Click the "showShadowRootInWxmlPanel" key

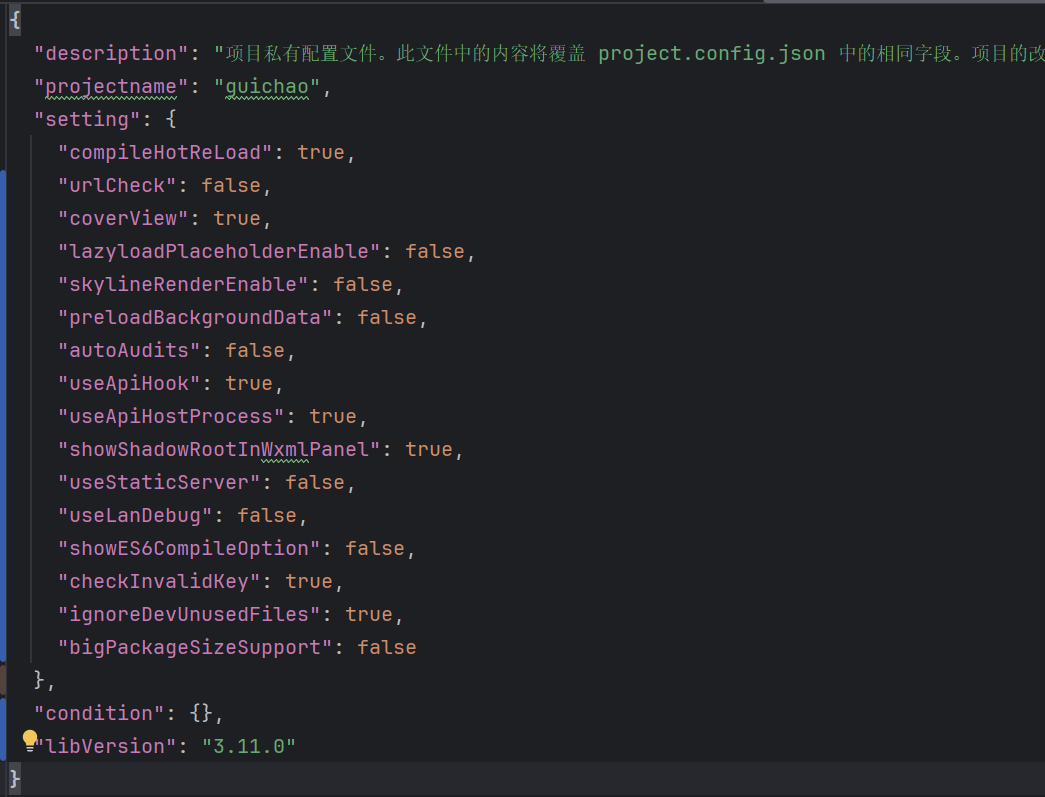(219, 450)
